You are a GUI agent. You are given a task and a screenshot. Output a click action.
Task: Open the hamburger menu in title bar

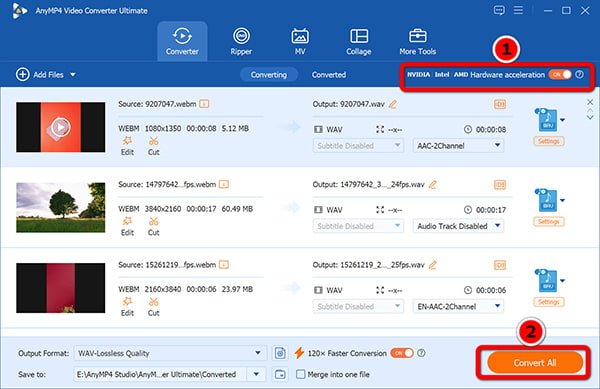tap(518, 10)
